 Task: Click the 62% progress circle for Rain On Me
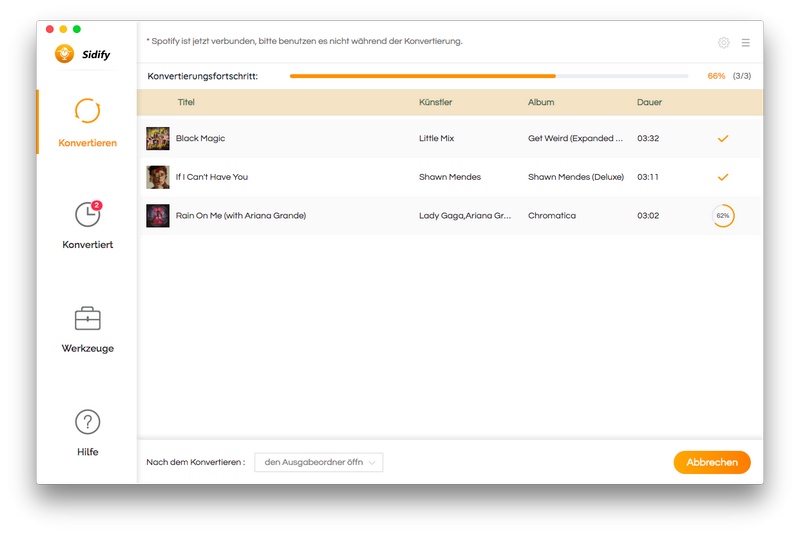[x=723, y=216]
